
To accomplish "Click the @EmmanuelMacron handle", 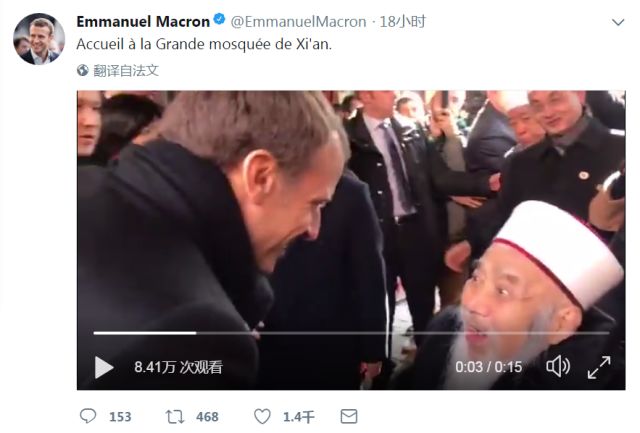I will [298, 22].
